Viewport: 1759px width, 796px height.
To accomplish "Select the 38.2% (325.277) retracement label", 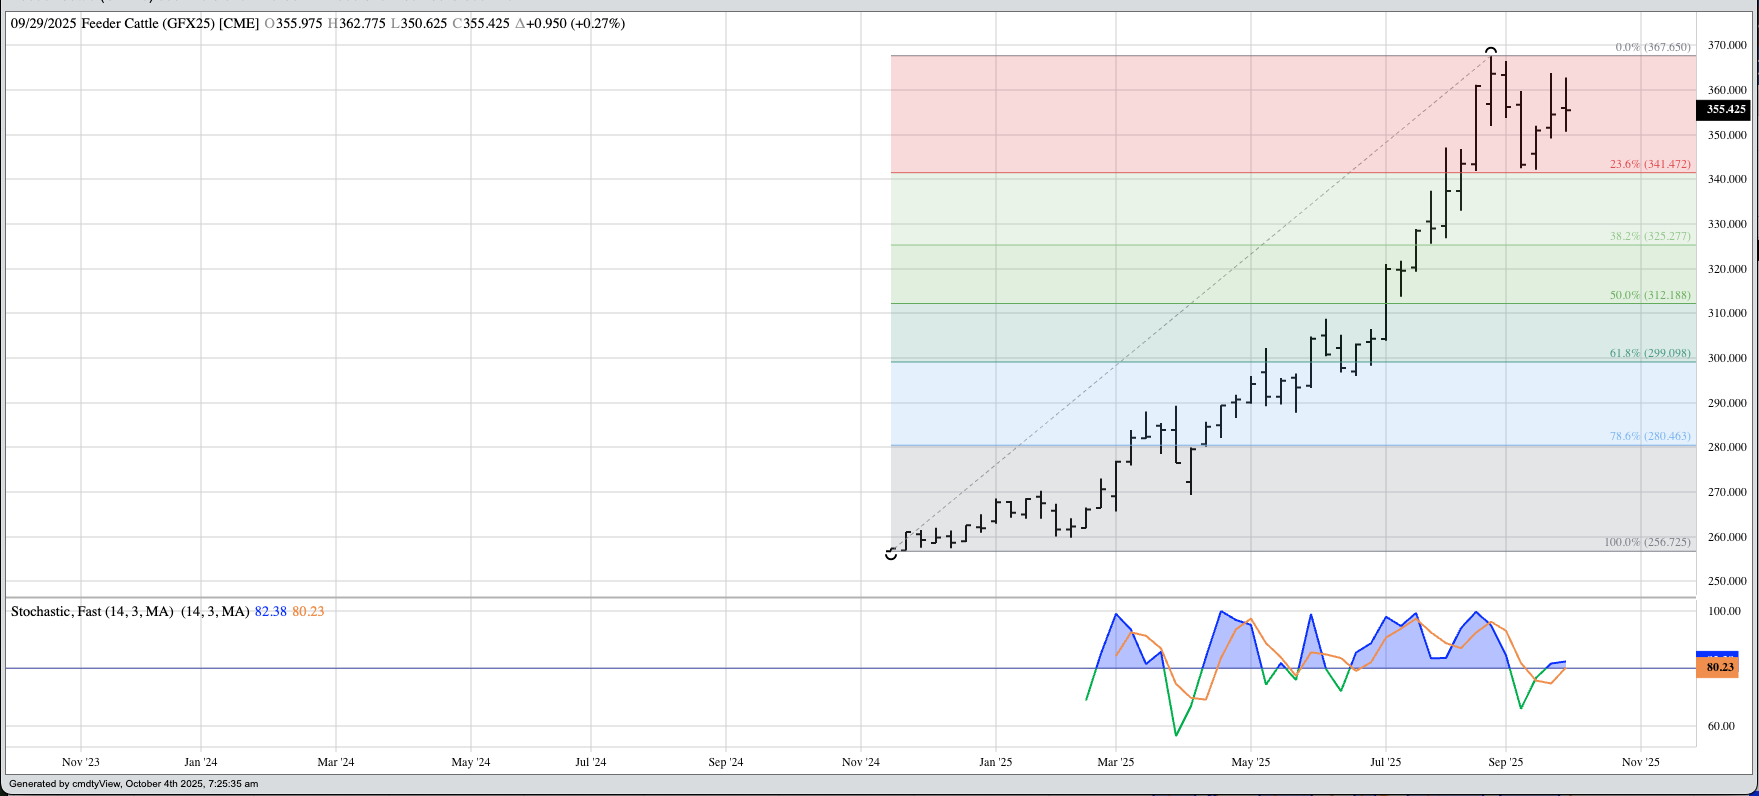I will pyautogui.click(x=1649, y=237).
